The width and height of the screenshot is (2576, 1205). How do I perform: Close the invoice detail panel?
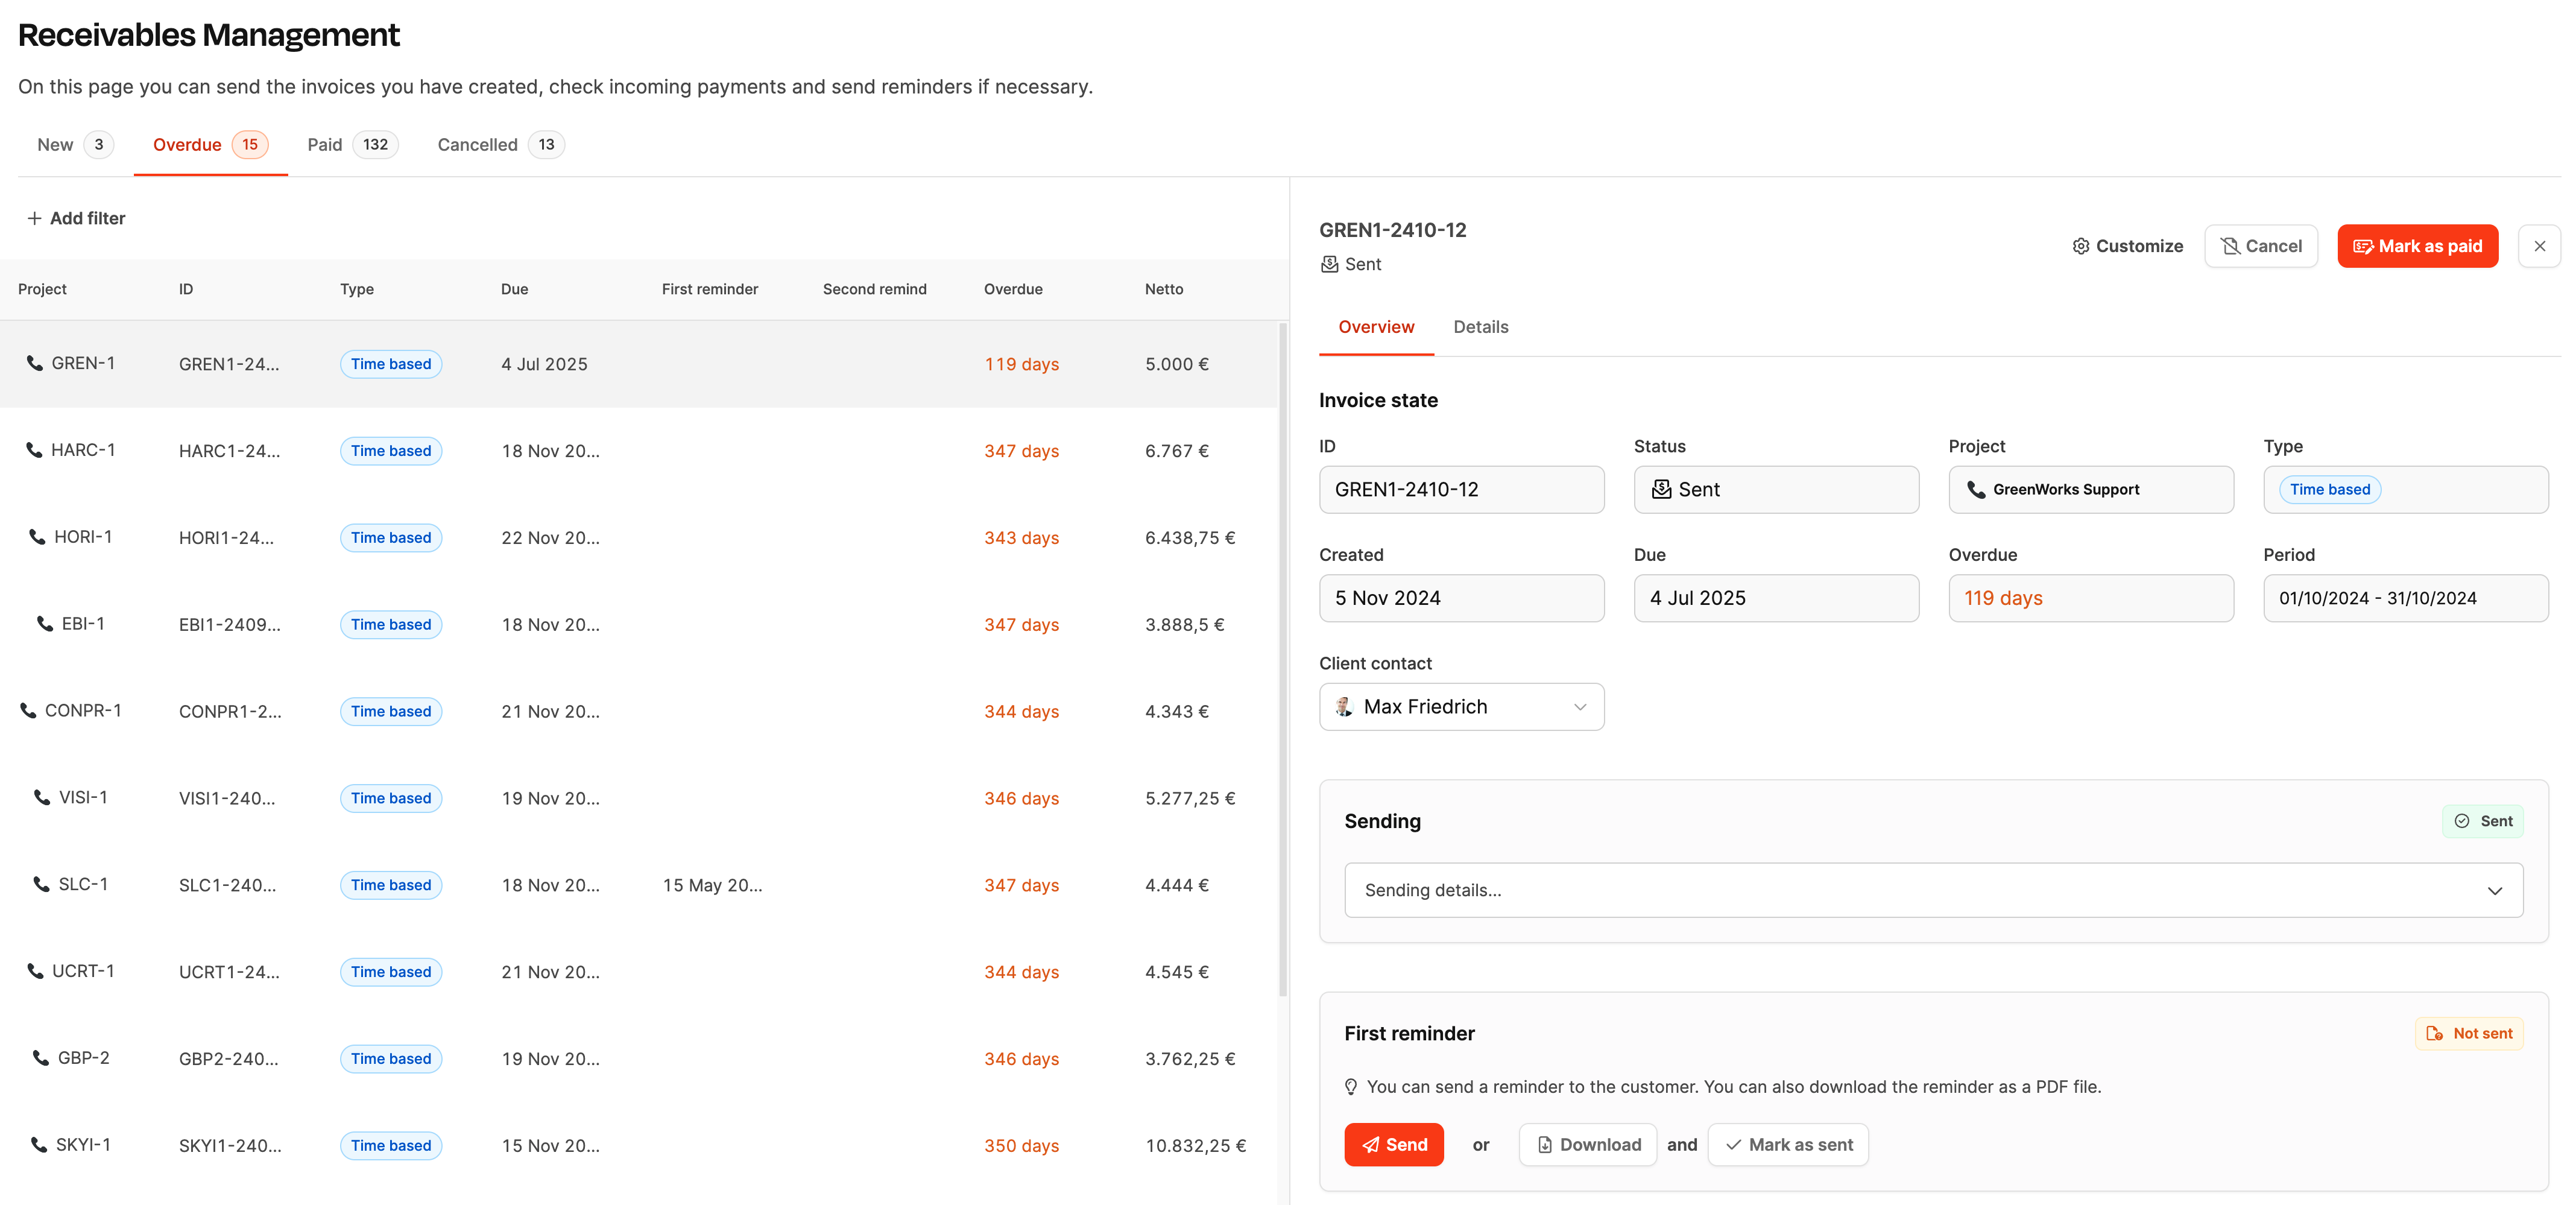pyautogui.click(x=2539, y=246)
